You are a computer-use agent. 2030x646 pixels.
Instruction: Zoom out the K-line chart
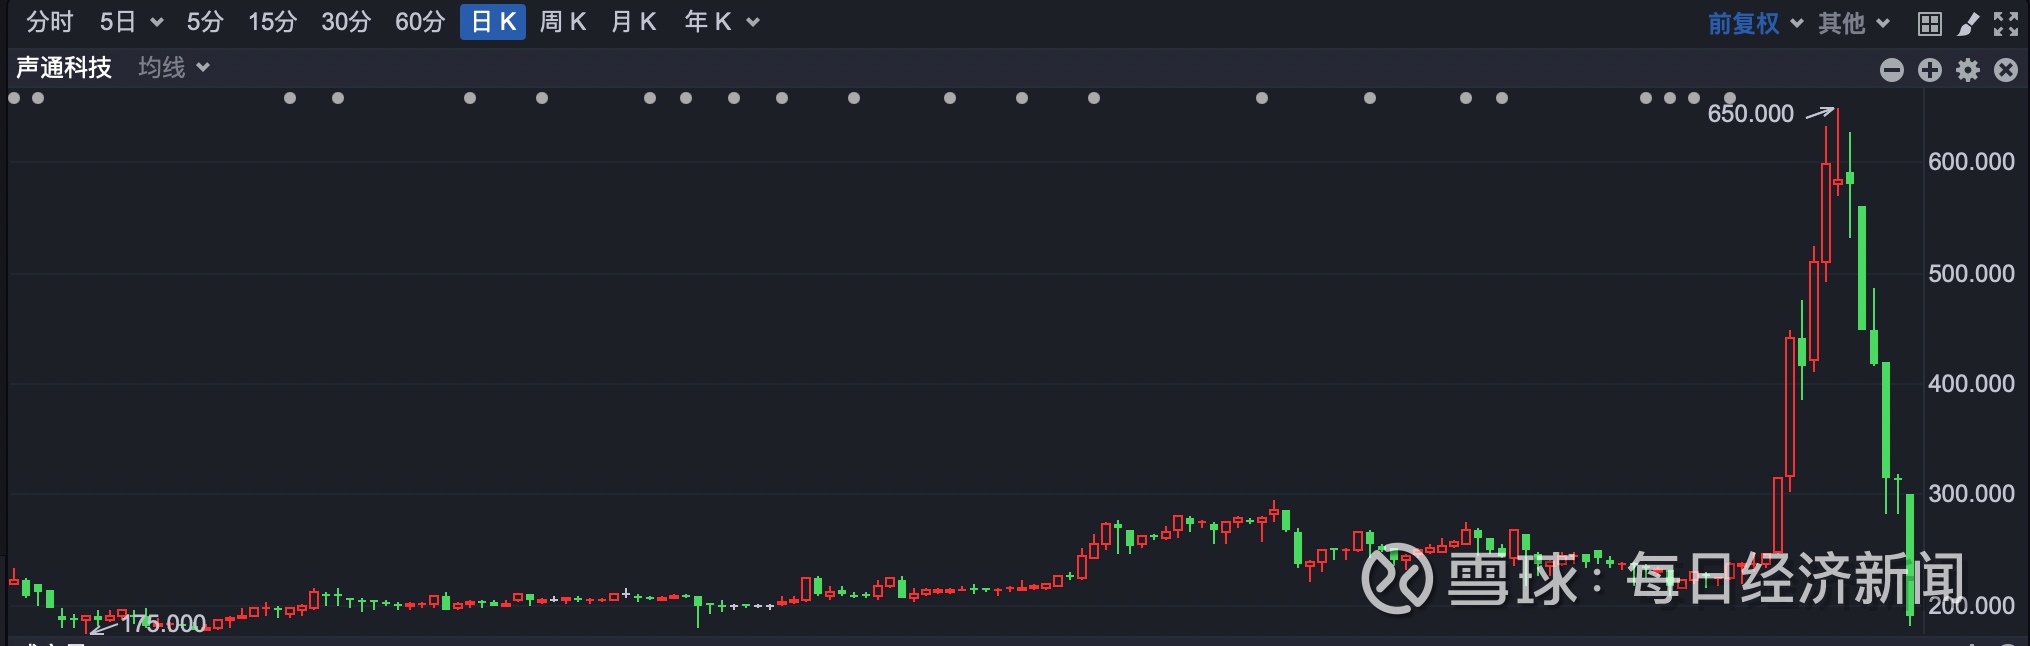[1891, 69]
